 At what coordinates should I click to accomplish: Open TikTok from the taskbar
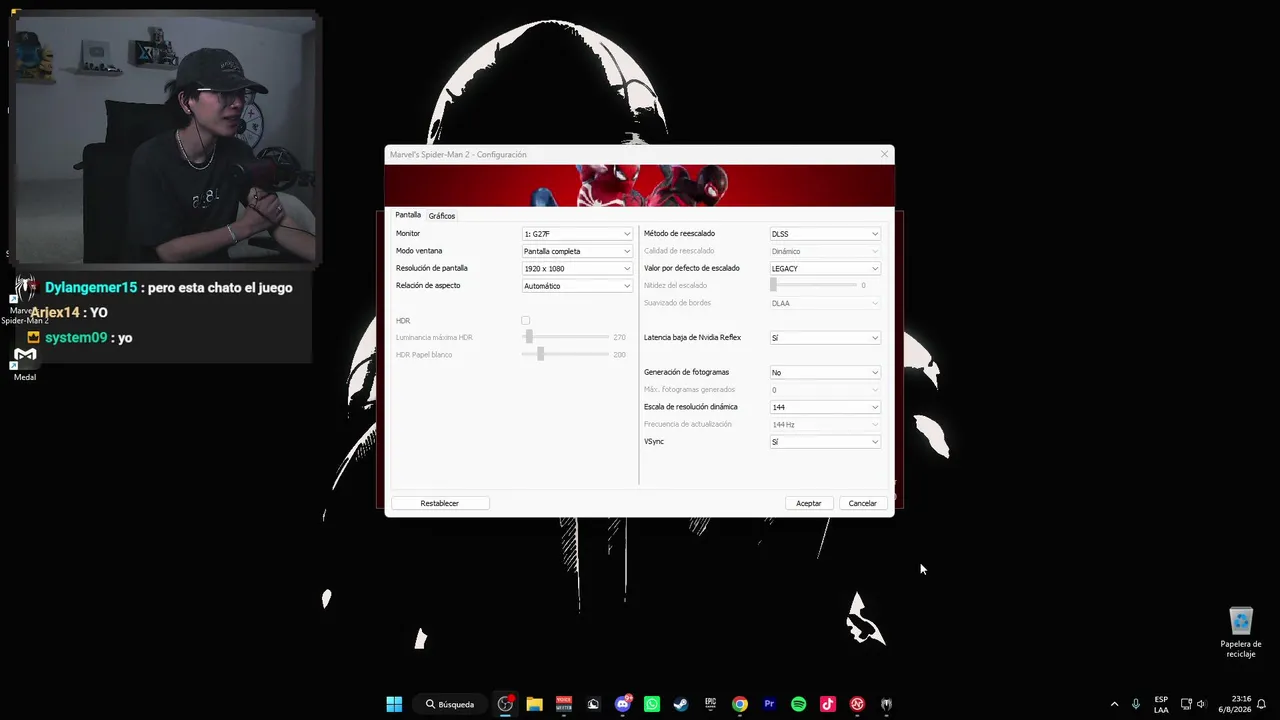tap(828, 704)
